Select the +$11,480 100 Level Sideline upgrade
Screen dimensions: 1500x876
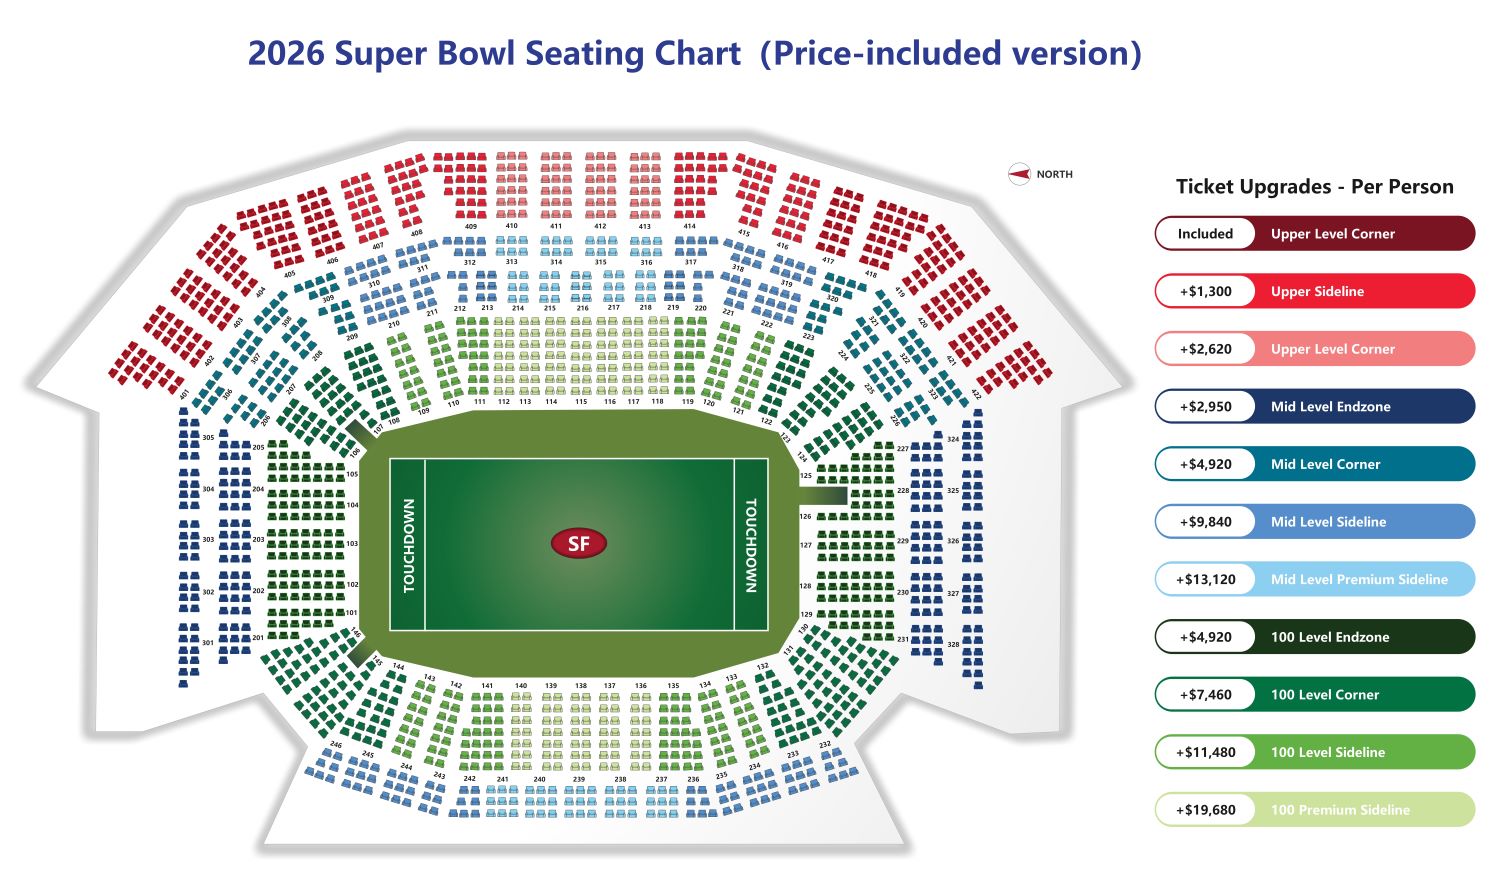point(1314,752)
